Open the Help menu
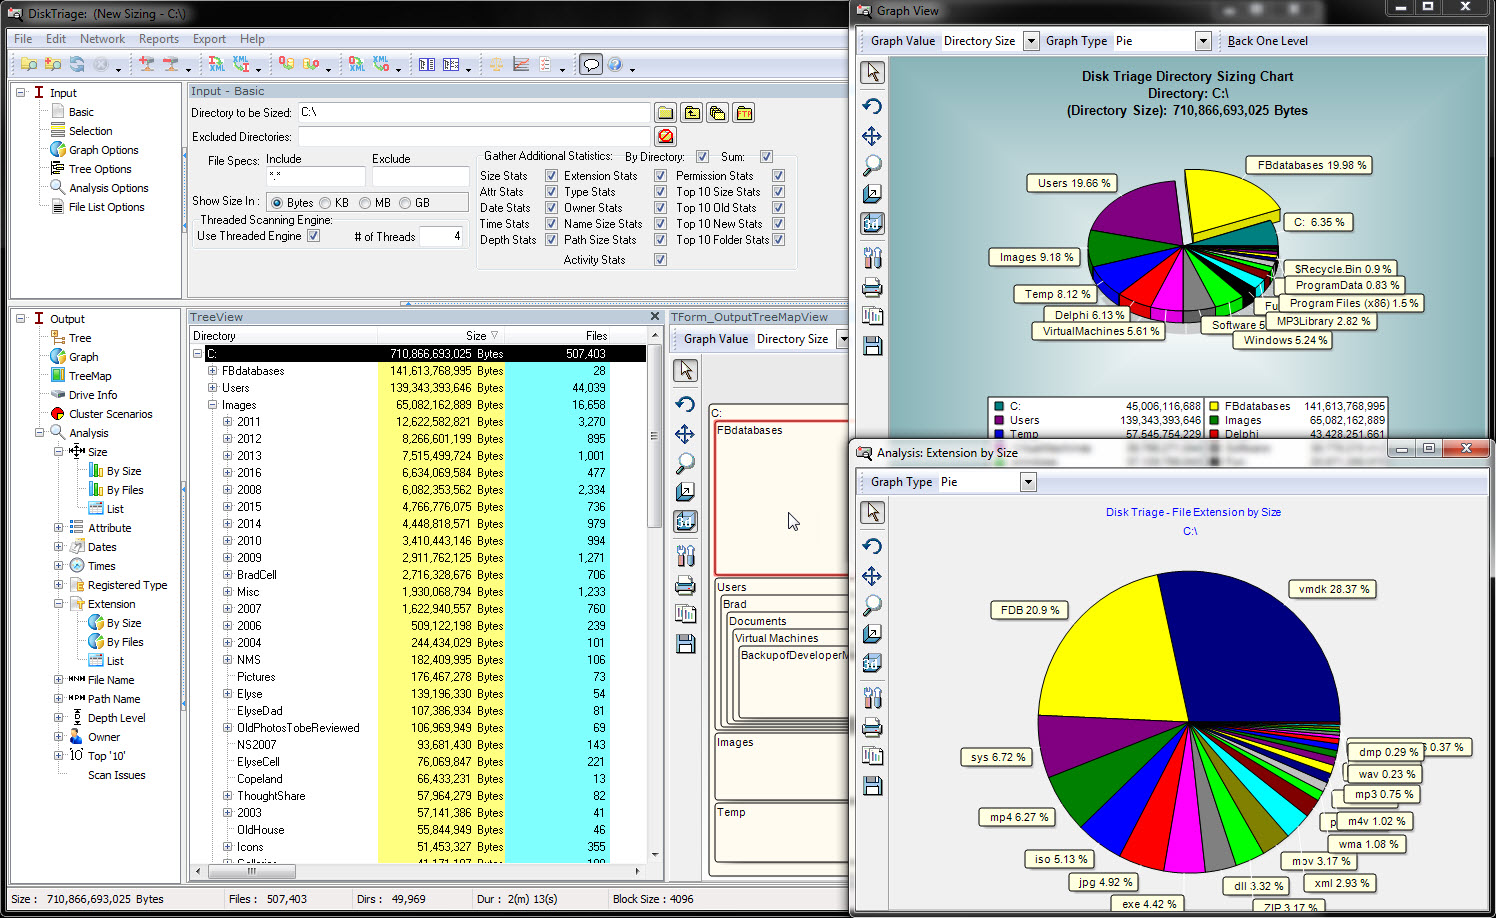This screenshot has width=1496, height=918. pos(252,39)
